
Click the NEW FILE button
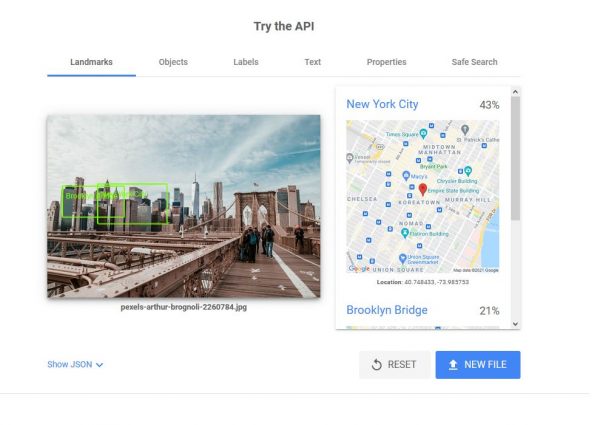(478, 365)
